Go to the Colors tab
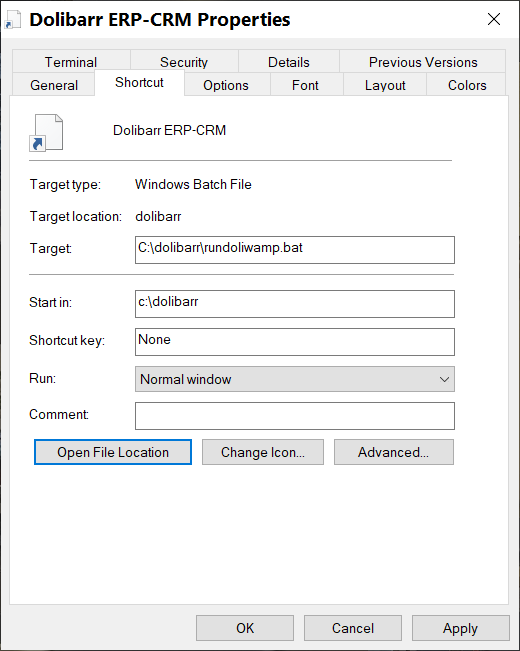 (467, 85)
